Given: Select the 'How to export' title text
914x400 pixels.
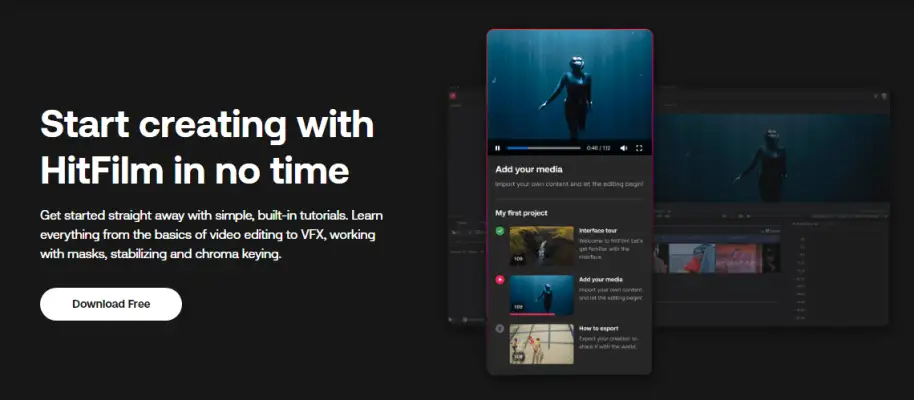Looking at the screenshot, I should point(598,328).
